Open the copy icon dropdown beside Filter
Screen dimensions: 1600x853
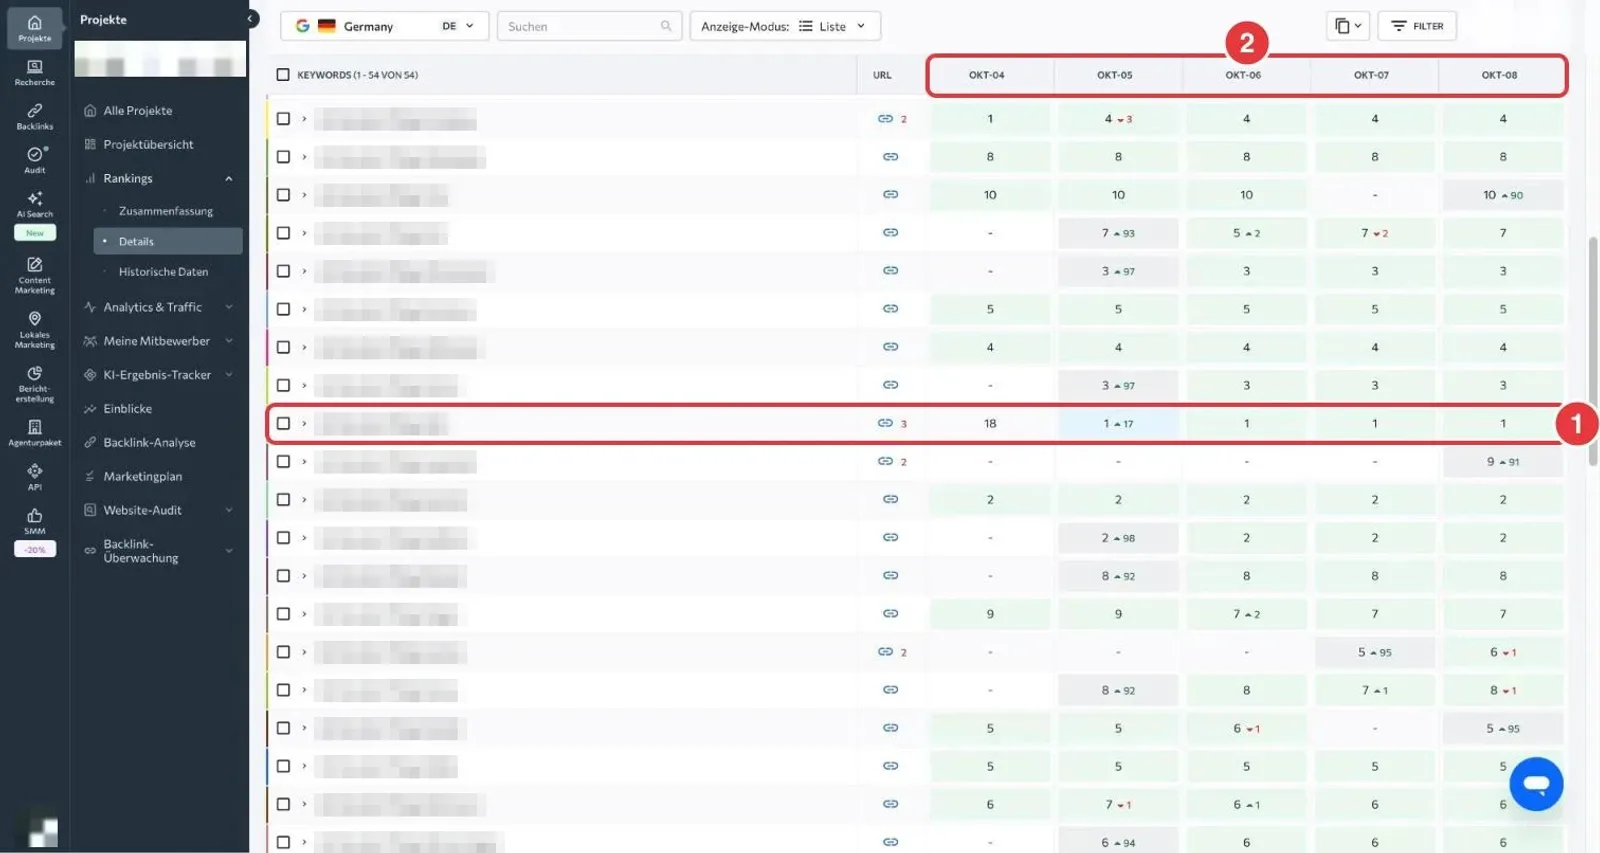coord(1348,26)
